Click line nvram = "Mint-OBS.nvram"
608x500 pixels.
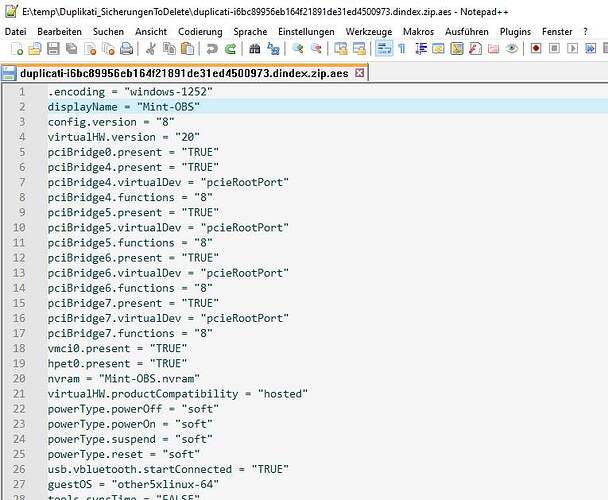123,379
